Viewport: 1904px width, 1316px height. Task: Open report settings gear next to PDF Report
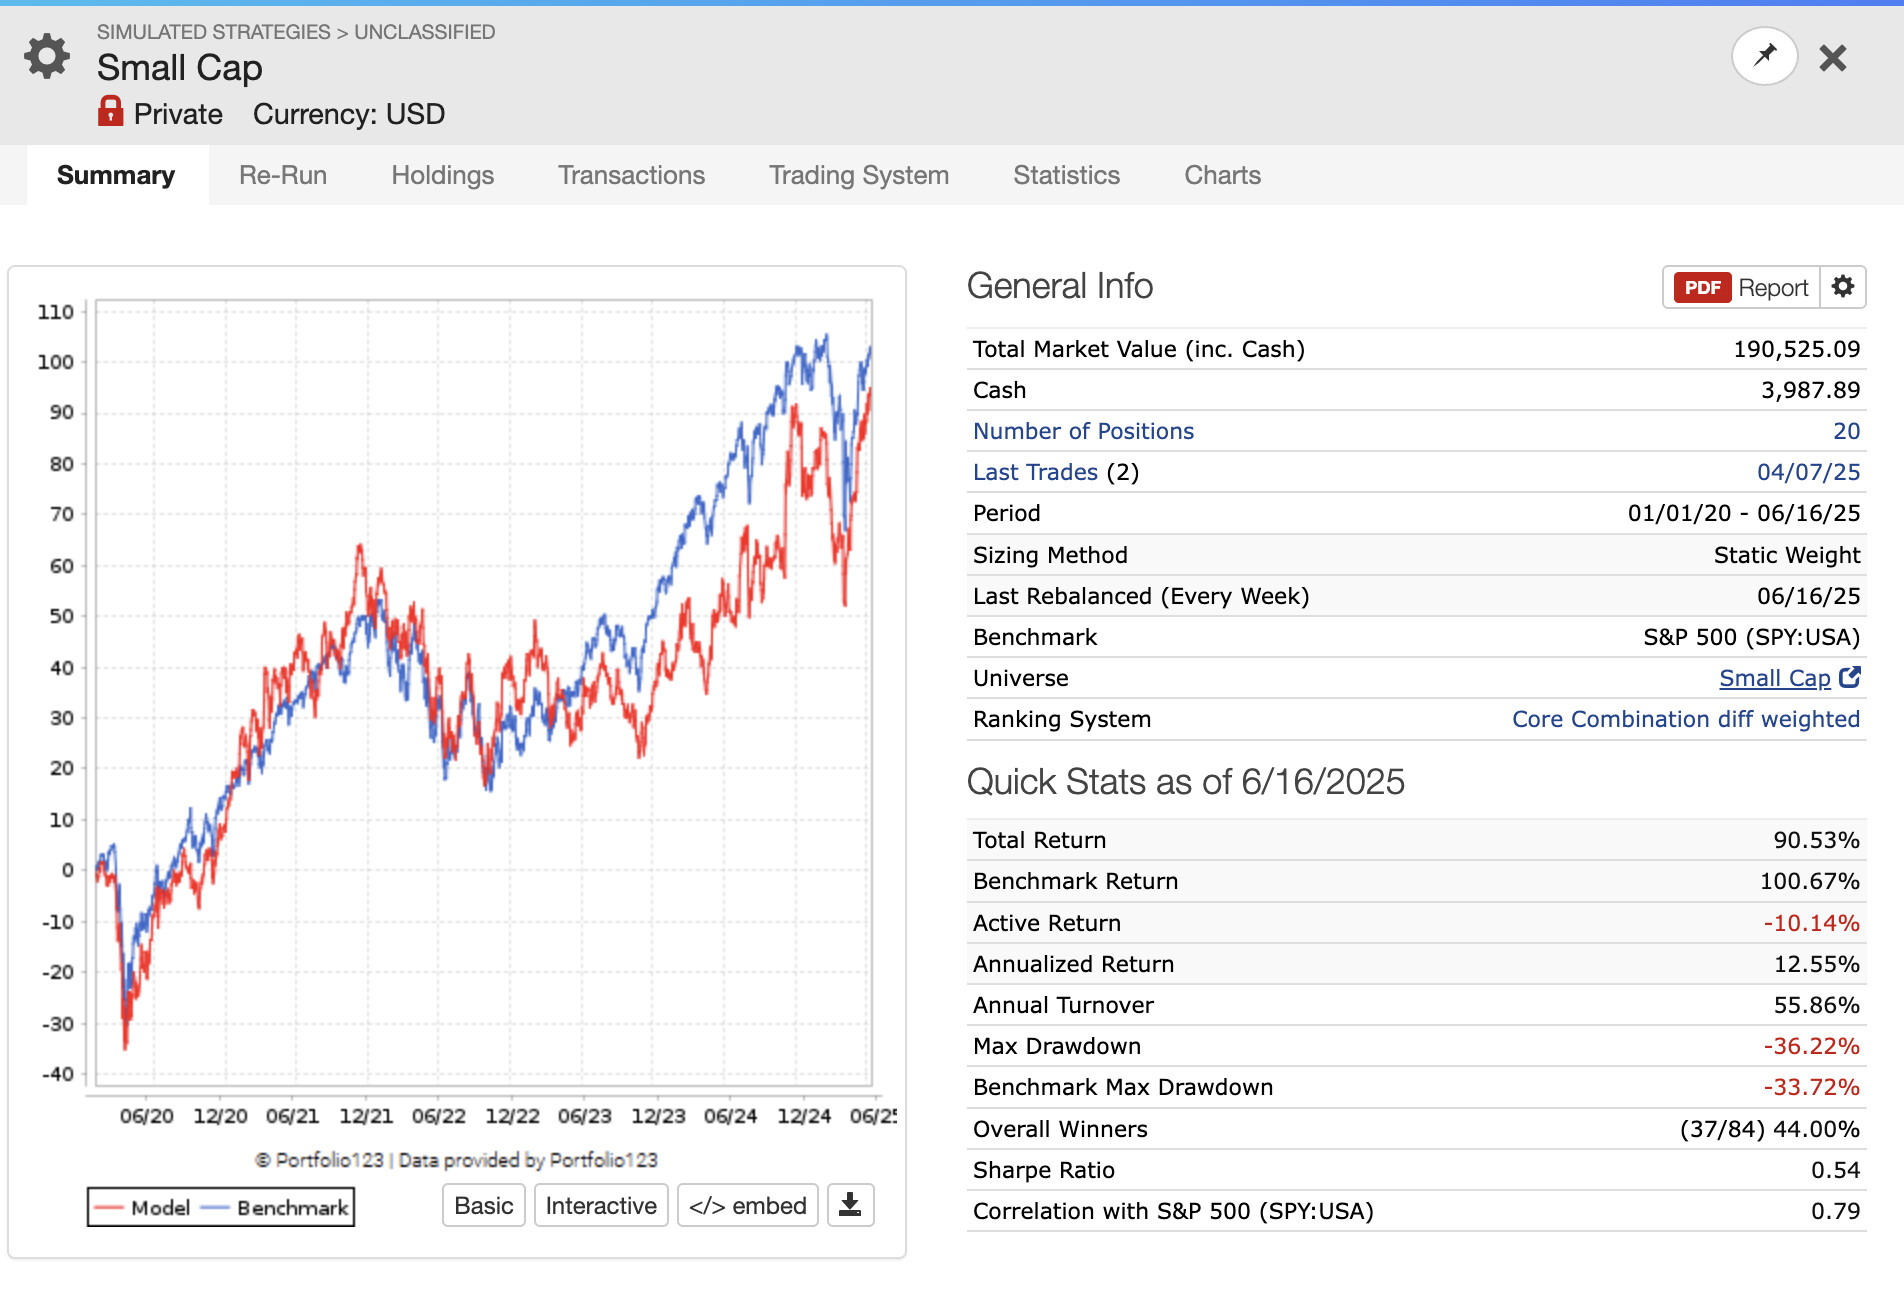(x=1843, y=287)
